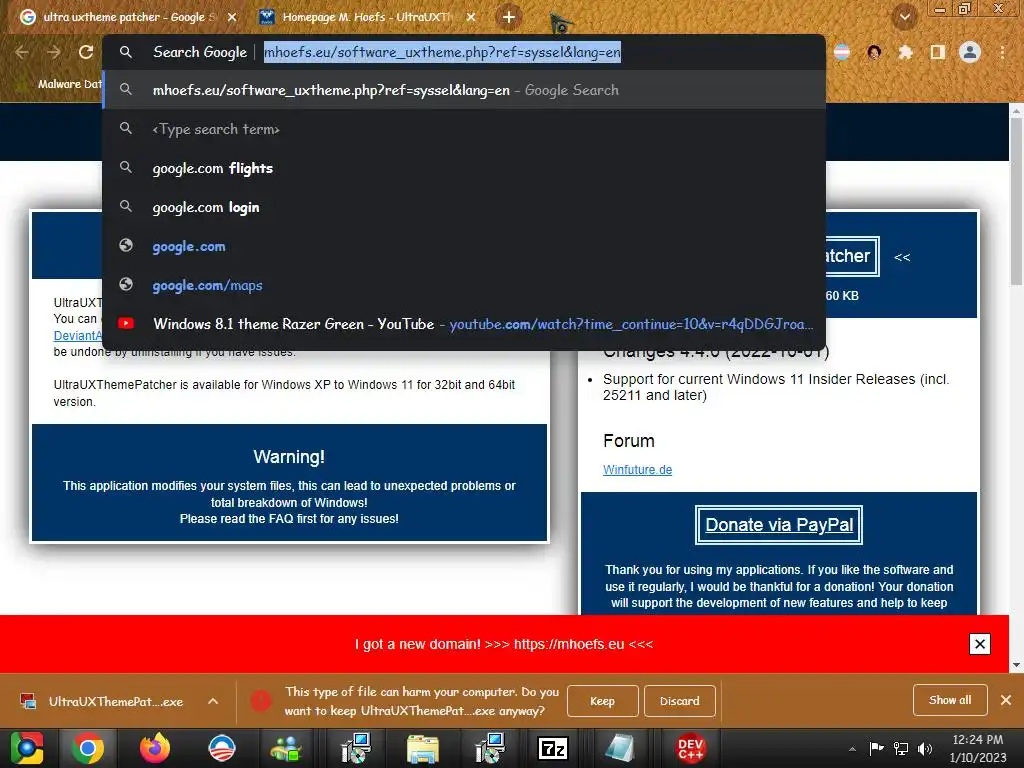
Task: Select the 'mhoefs.eu/software_uxtheme.php' Google Search suggestion
Action: [x=464, y=90]
